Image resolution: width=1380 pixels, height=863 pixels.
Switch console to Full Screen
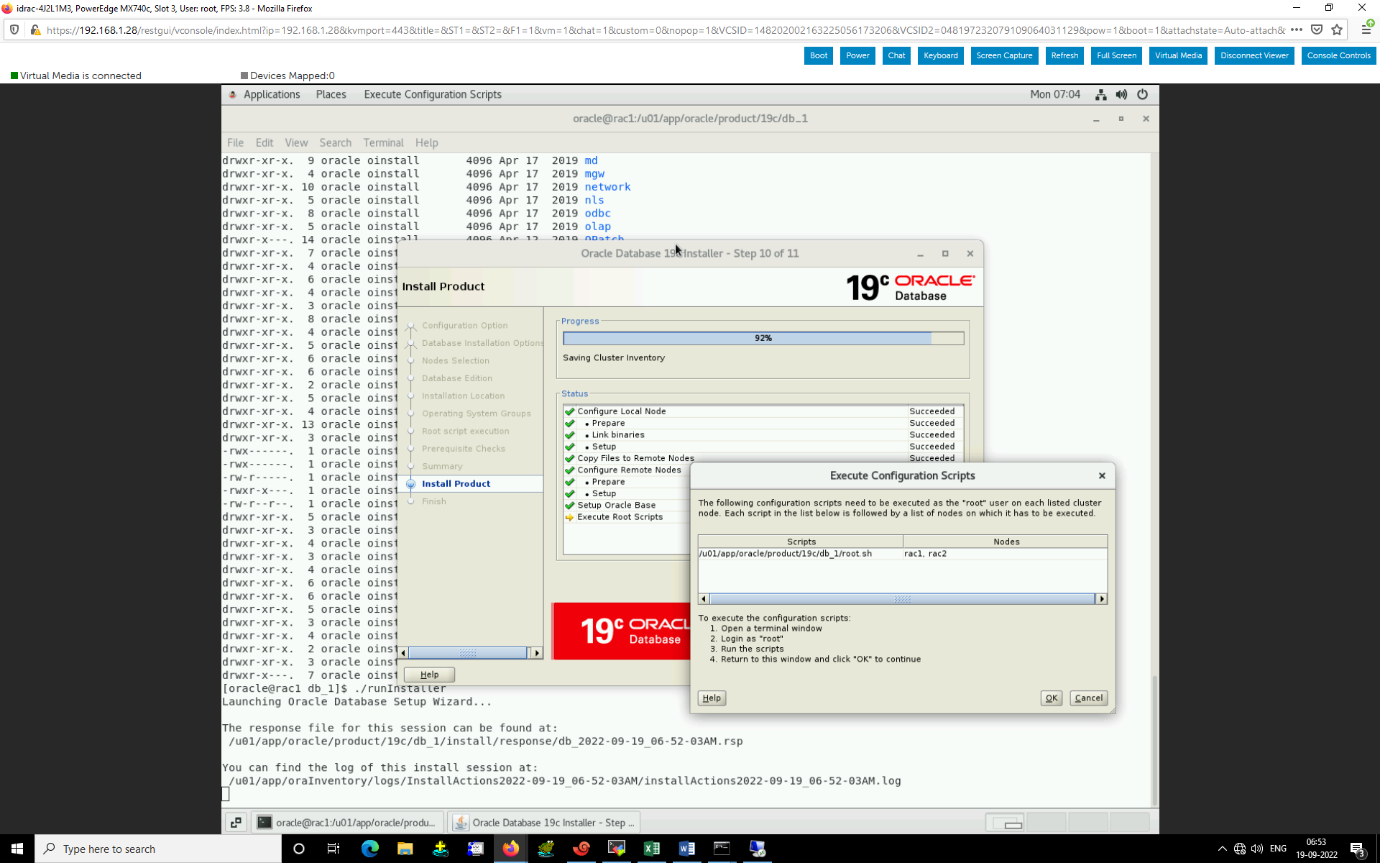1116,56
